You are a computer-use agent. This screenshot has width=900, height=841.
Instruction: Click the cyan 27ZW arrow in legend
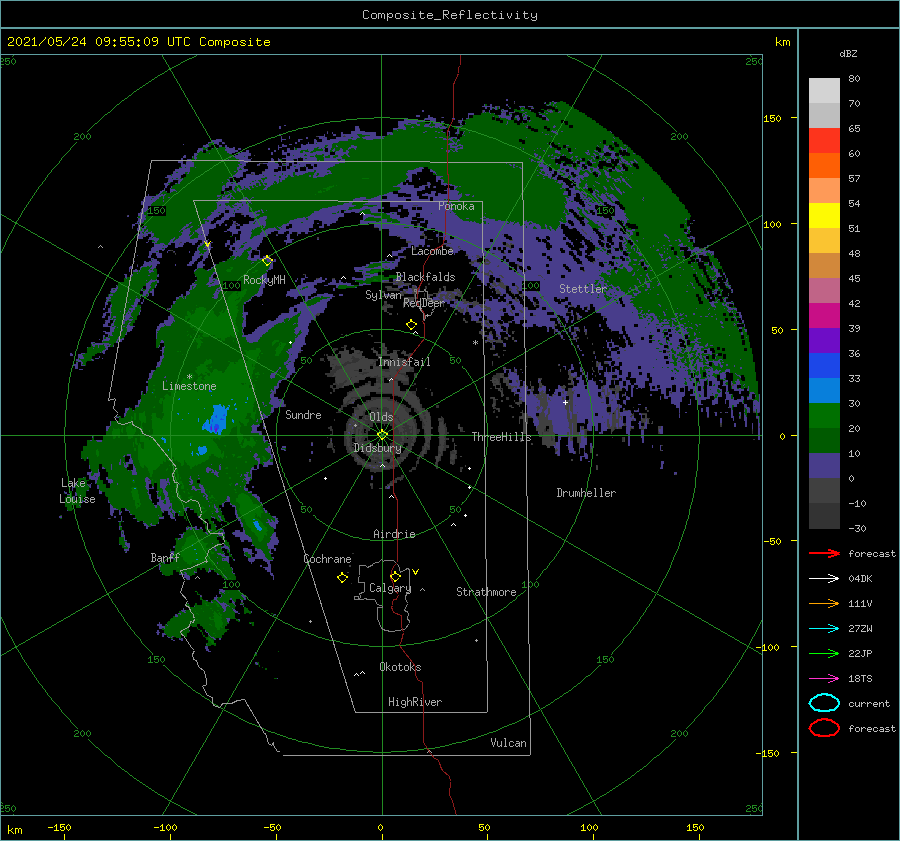[824, 629]
